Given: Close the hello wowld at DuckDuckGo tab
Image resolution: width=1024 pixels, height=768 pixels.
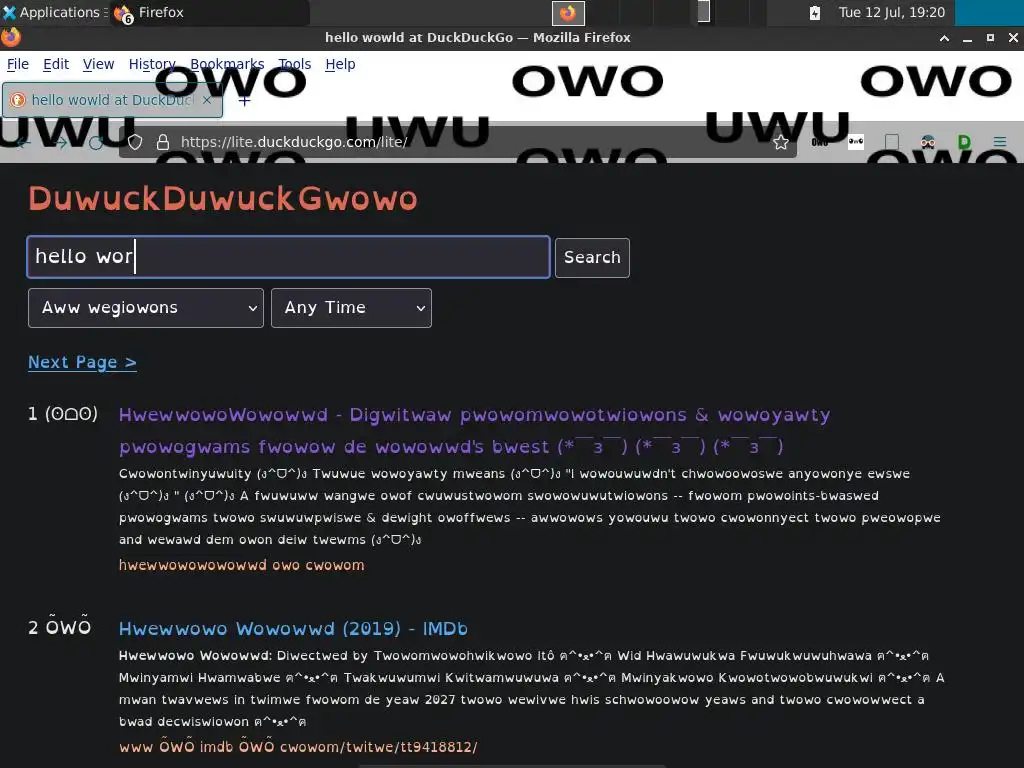Looking at the screenshot, I should (206, 100).
